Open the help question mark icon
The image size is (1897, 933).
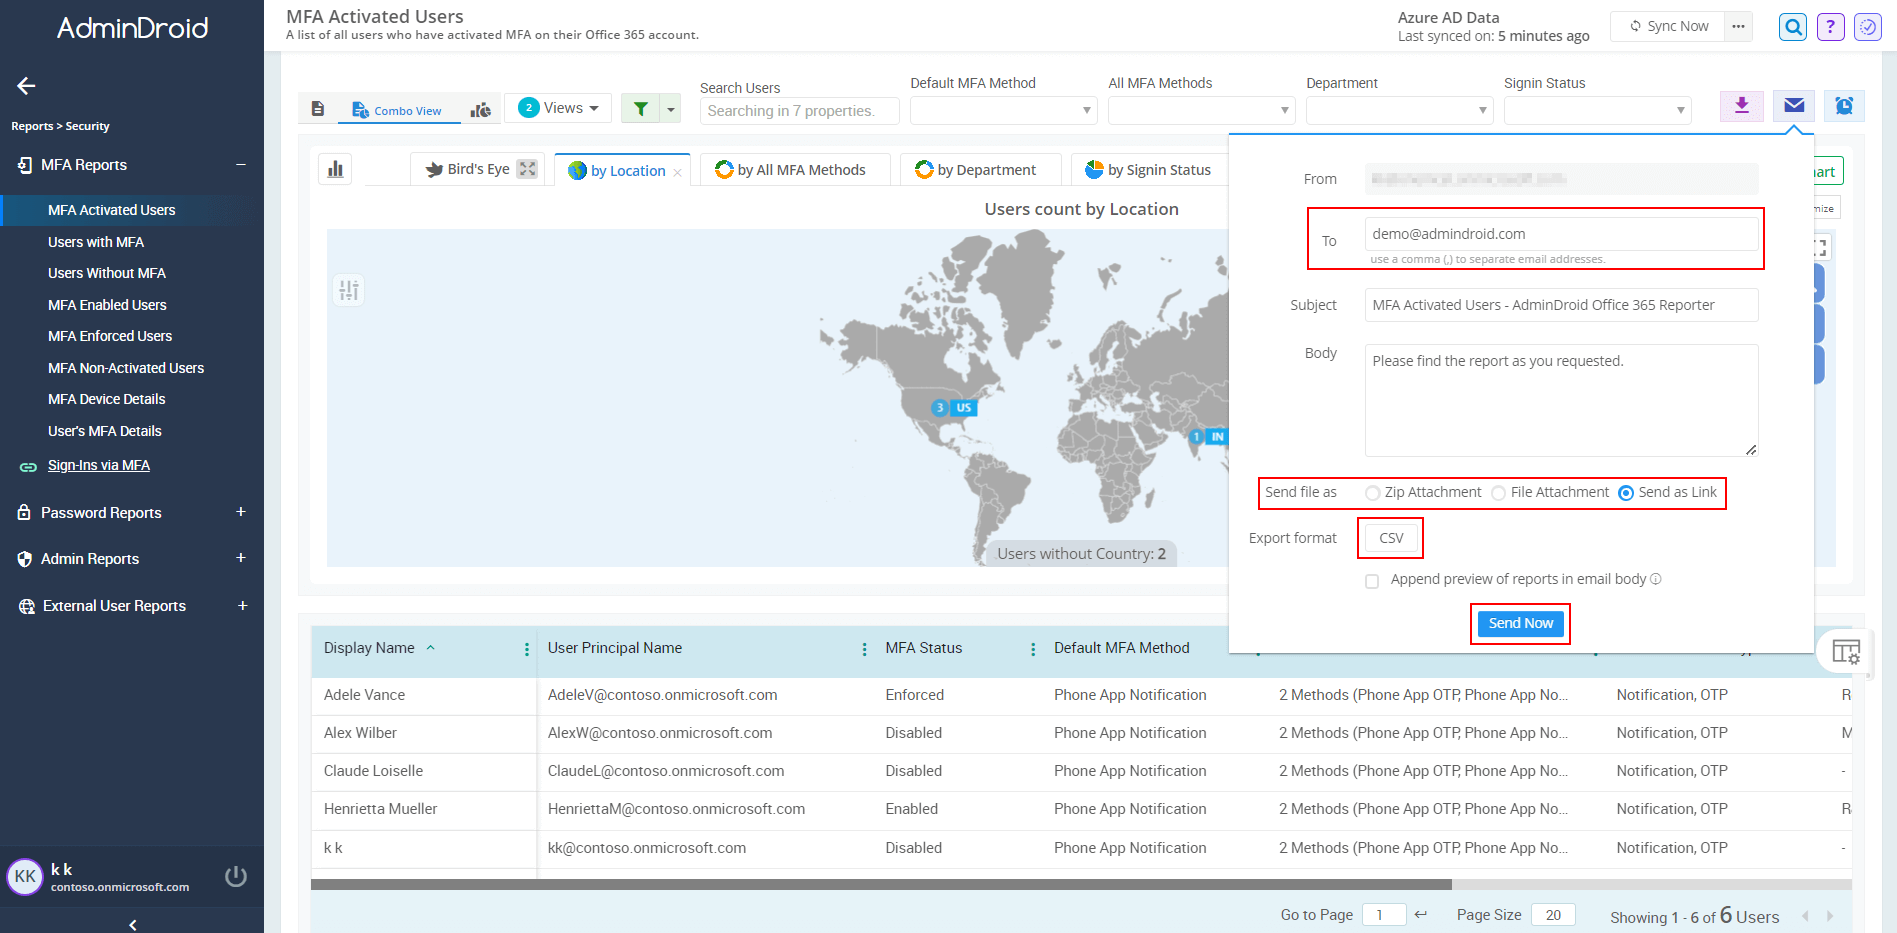(x=1830, y=27)
